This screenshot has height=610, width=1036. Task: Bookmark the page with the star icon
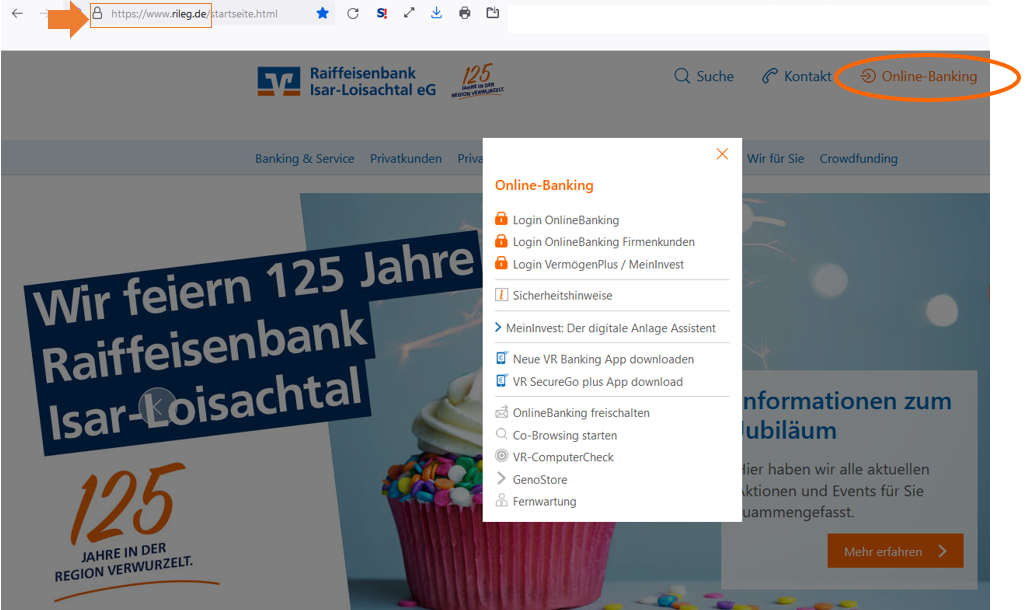[x=322, y=13]
